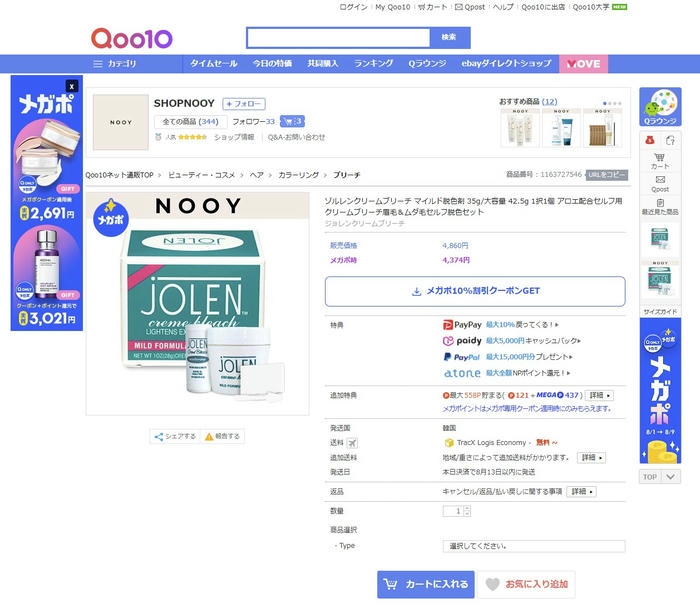The height and width of the screenshot is (608, 700).
Task: Click the カートに入れる button
Action: pyautogui.click(x=426, y=584)
